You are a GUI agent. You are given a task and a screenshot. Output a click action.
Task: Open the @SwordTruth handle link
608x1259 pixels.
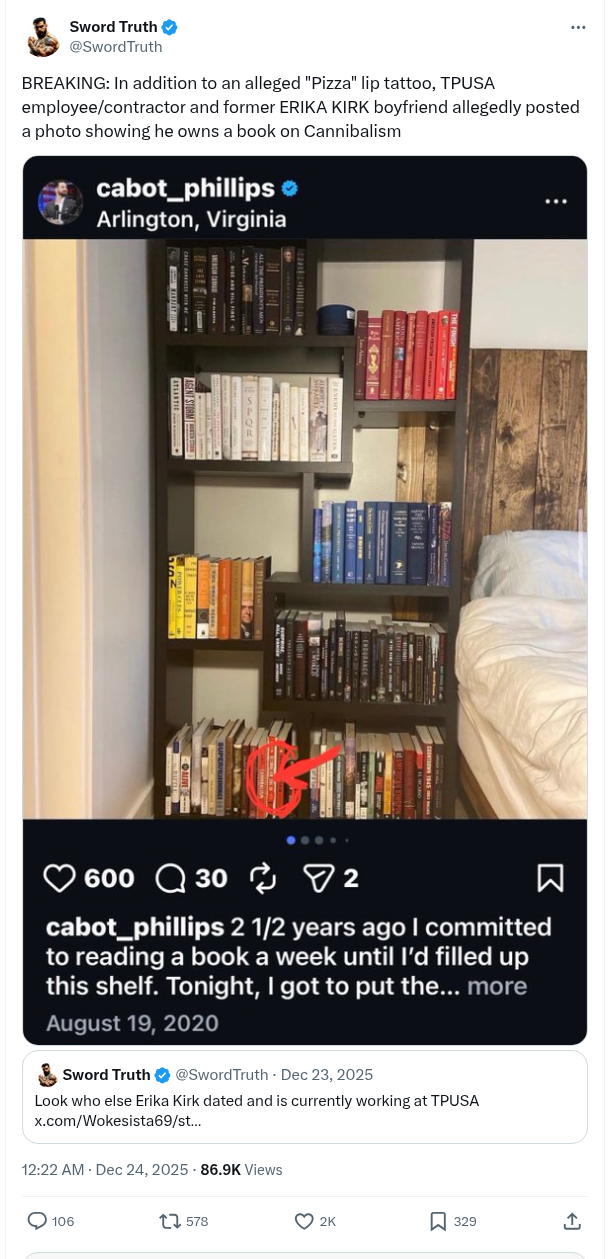point(115,47)
